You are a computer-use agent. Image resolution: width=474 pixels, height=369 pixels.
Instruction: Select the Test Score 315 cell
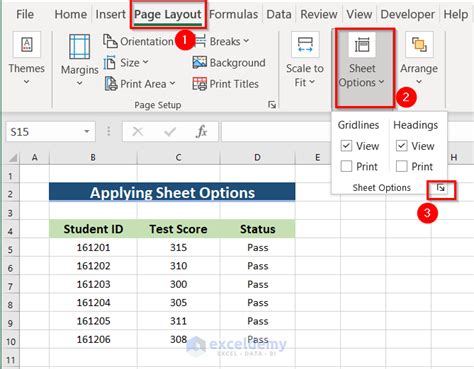(x=178, y=247)
